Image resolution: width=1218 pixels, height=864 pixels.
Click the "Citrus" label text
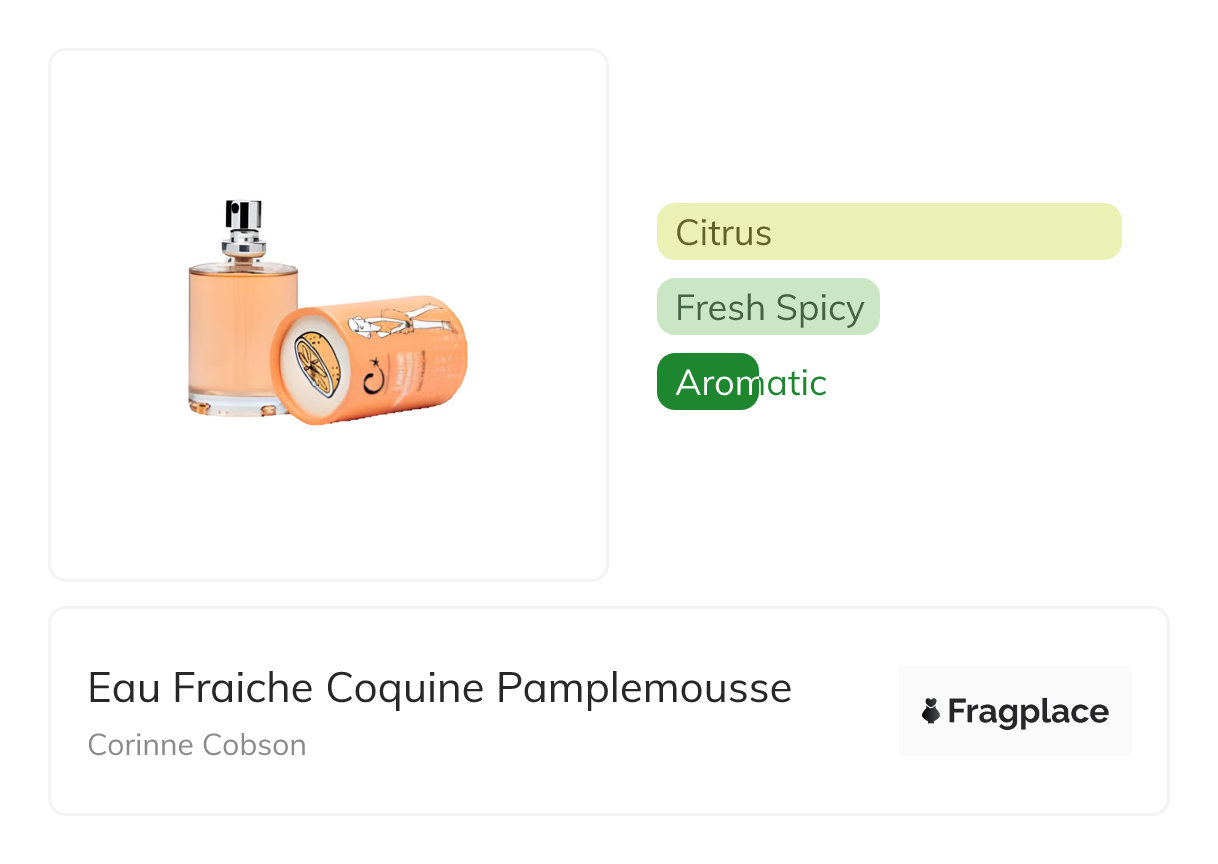click(x=723, y=233)
